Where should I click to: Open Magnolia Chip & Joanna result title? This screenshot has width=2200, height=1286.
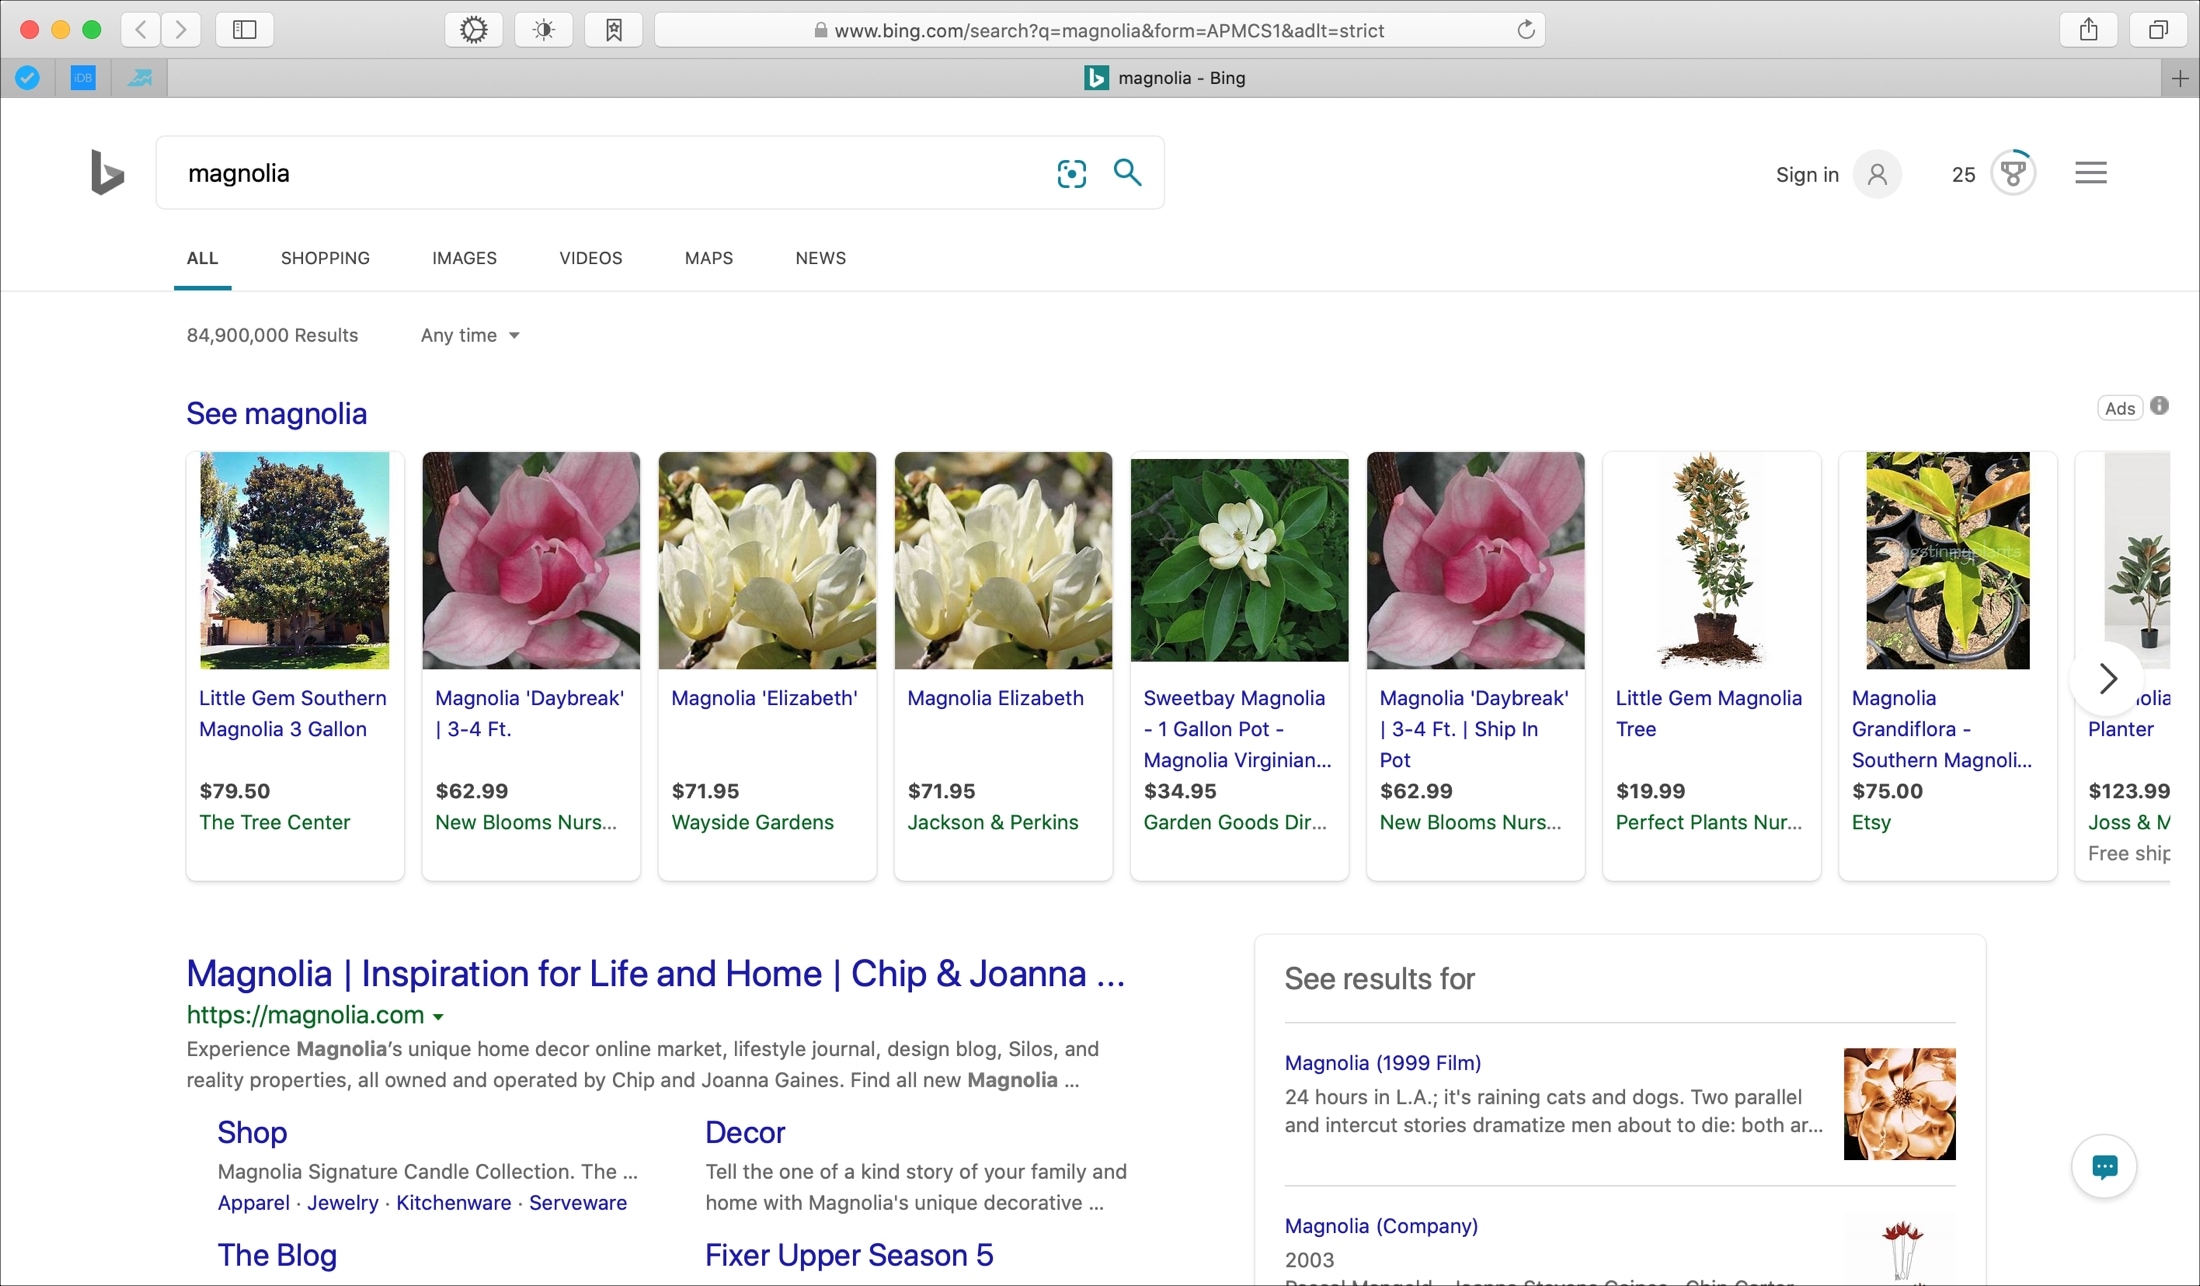656,973
